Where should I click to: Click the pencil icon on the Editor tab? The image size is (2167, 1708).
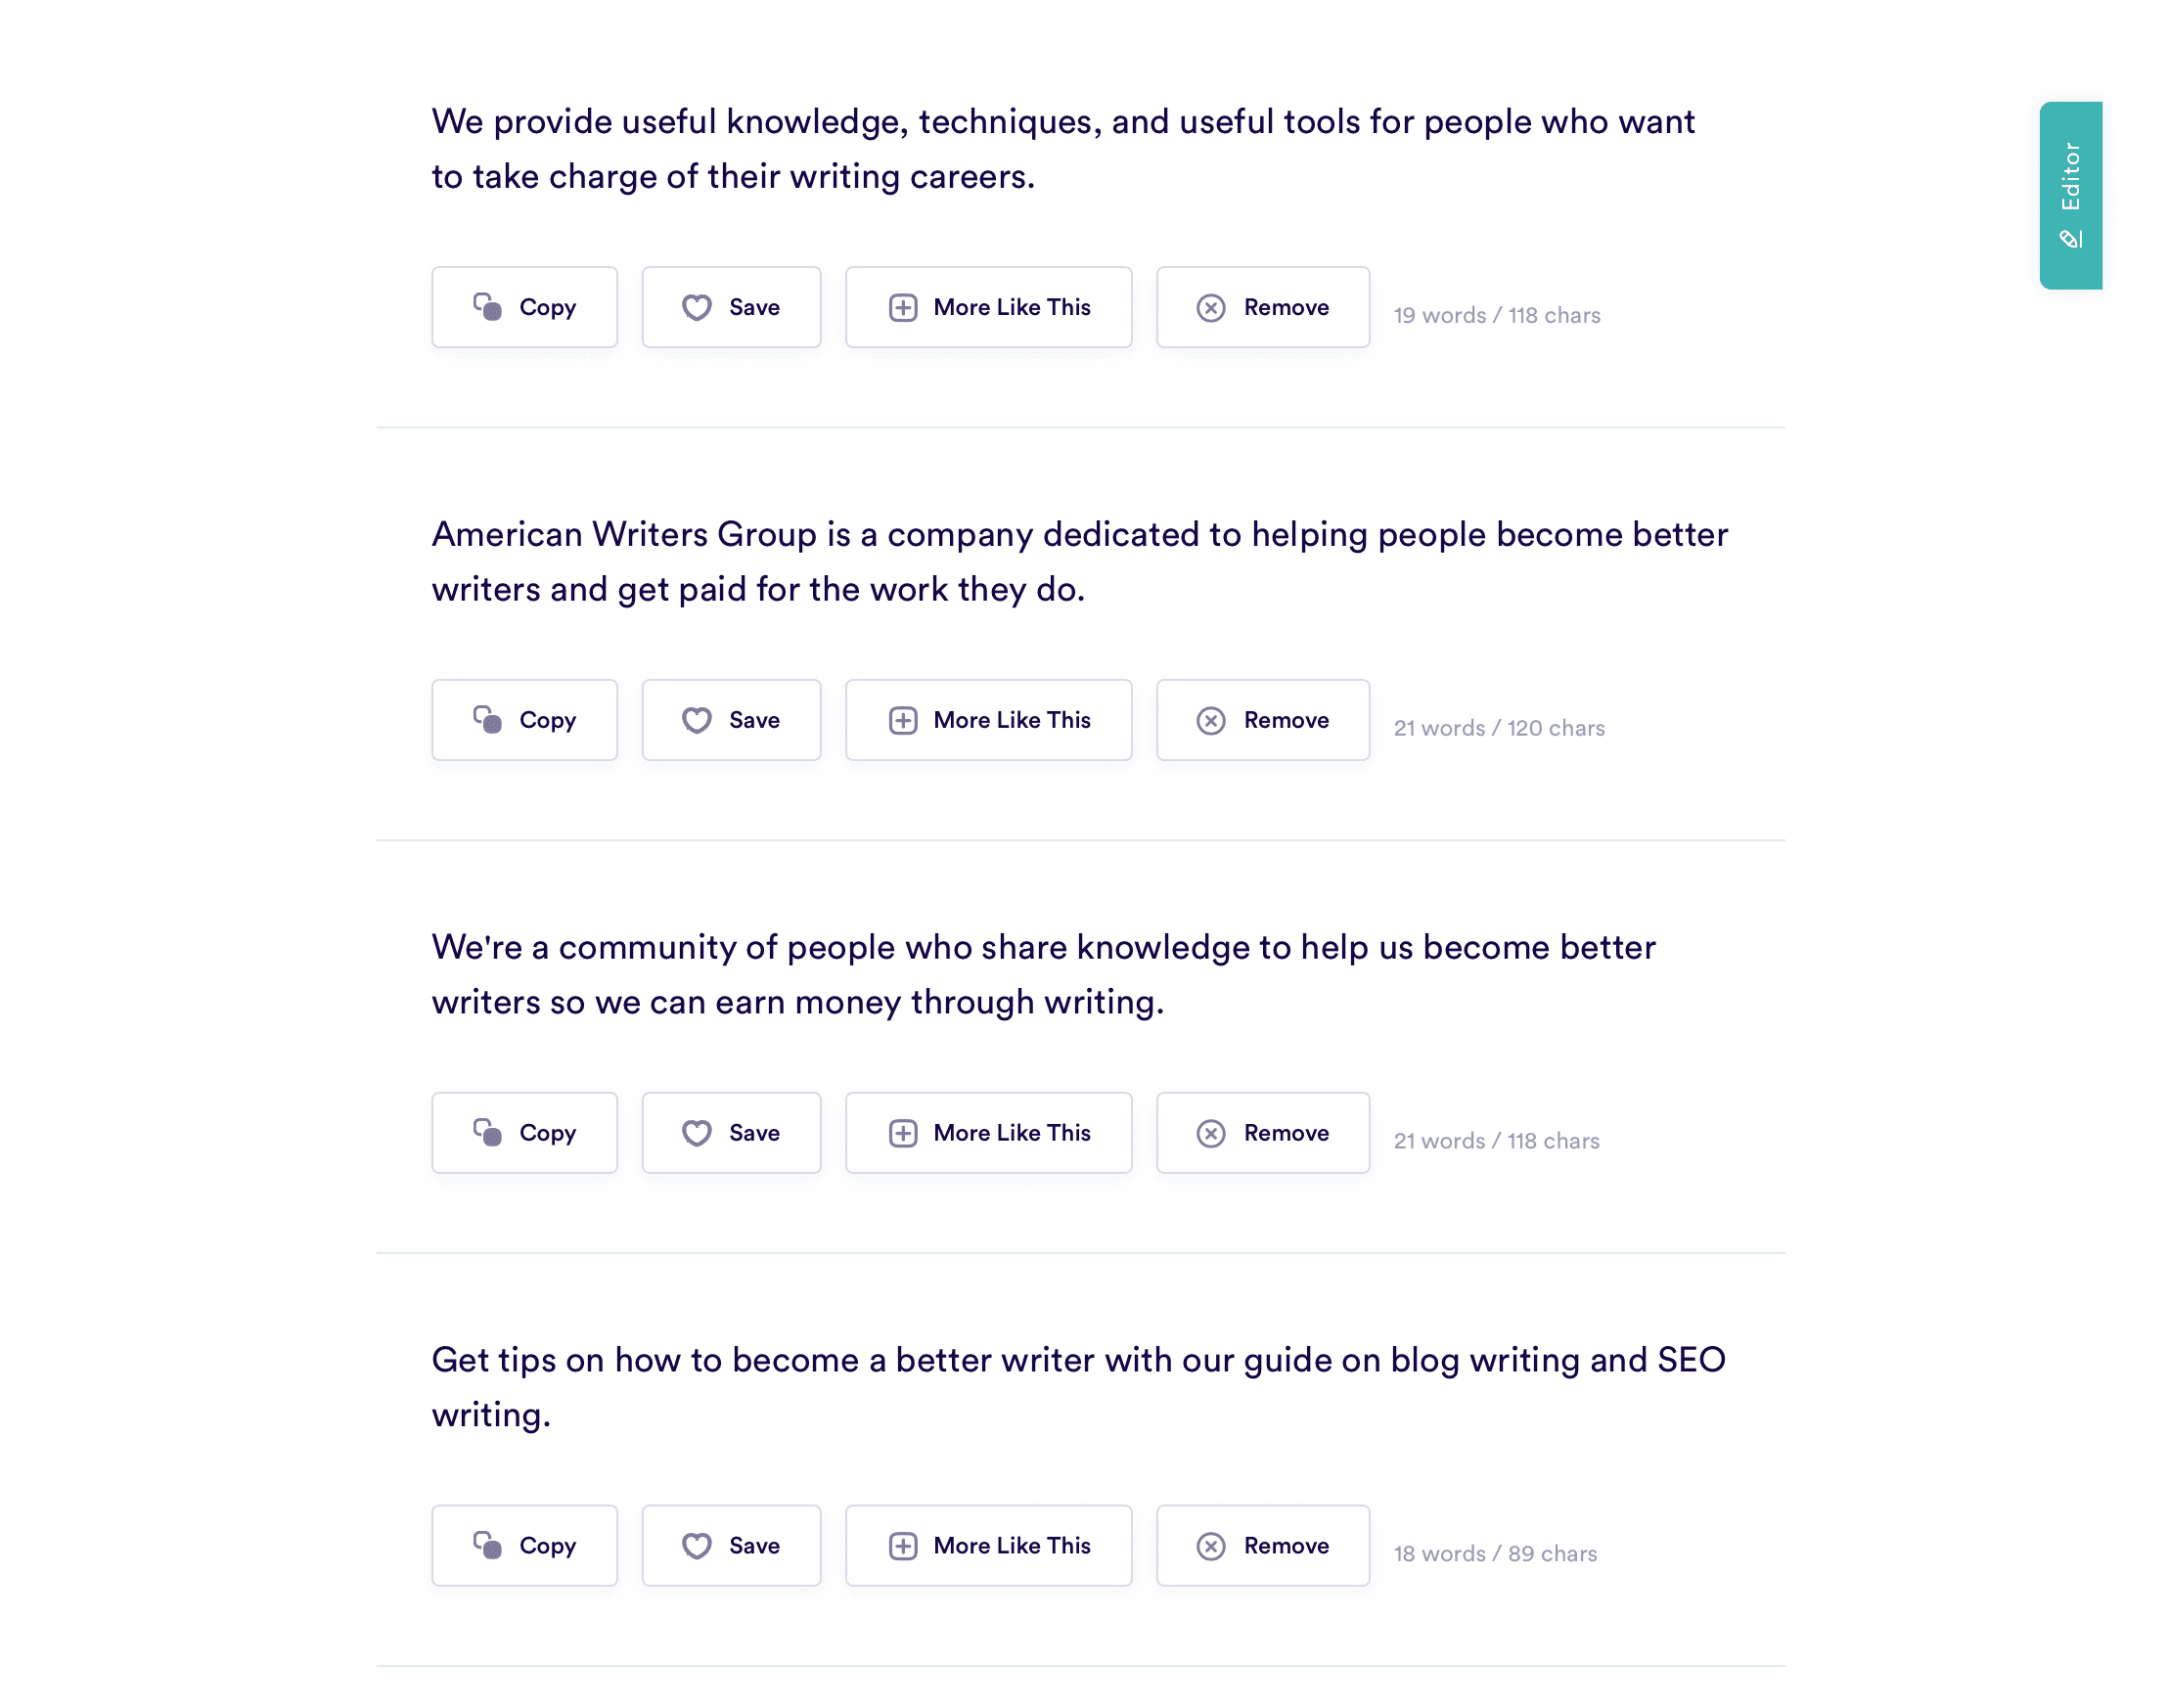click(x=2070, y=239)
